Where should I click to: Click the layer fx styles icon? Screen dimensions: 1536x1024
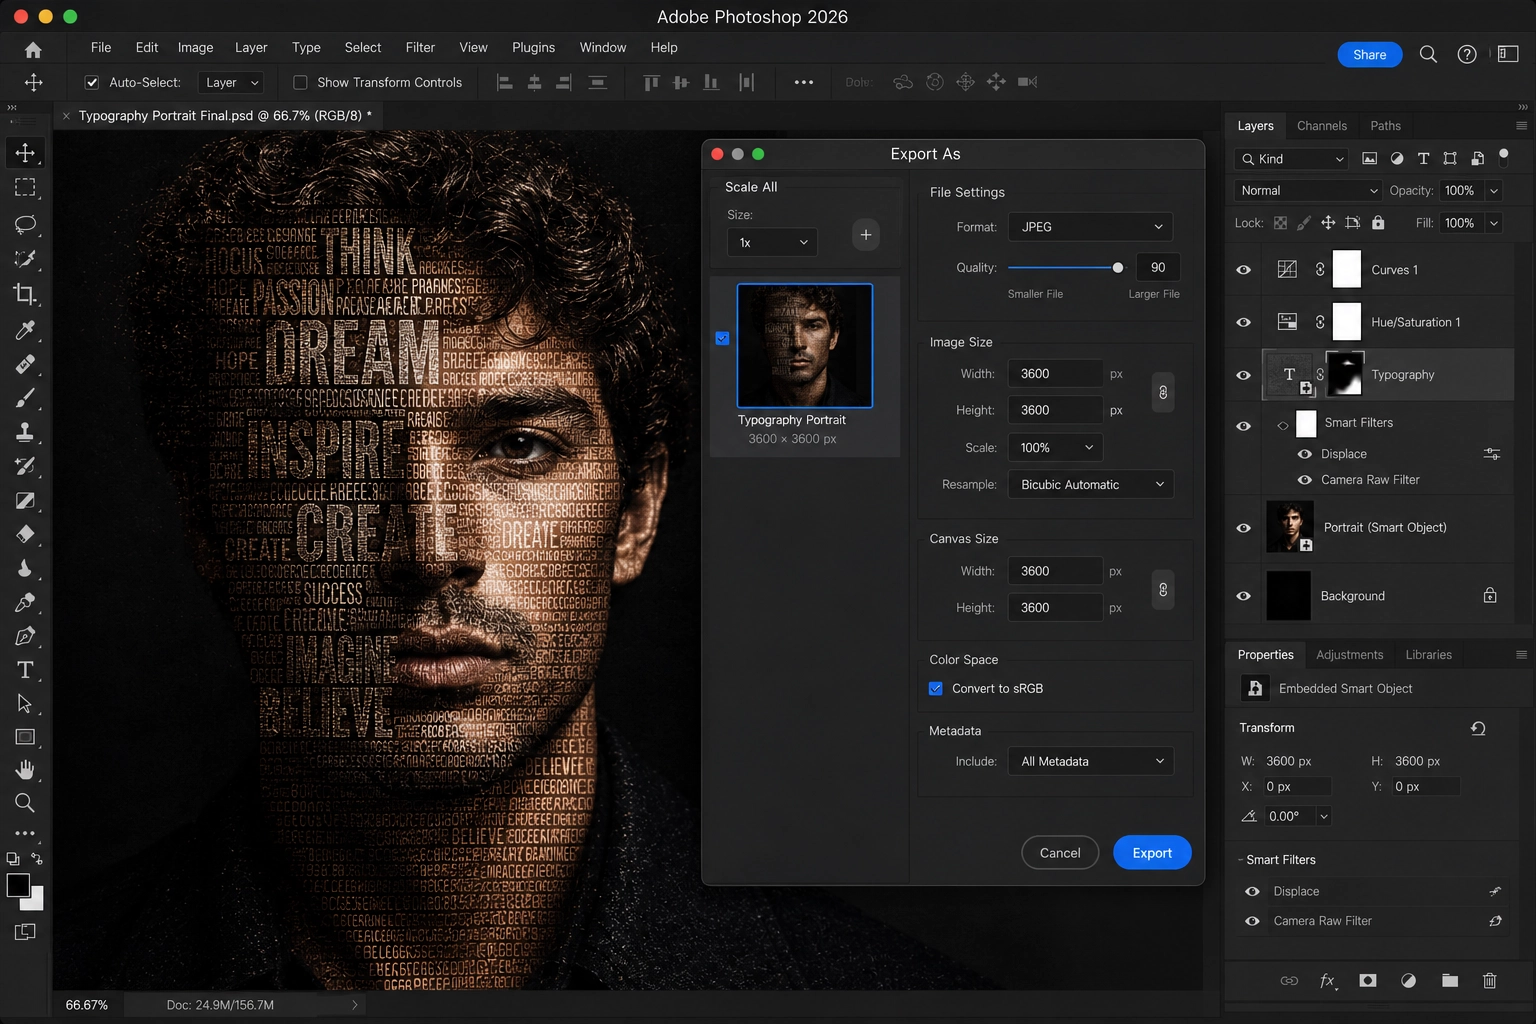[x=1328, y=981]
